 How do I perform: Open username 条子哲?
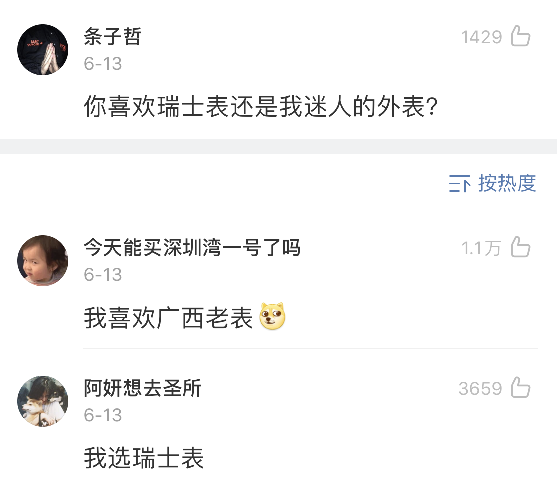(113, 36)
